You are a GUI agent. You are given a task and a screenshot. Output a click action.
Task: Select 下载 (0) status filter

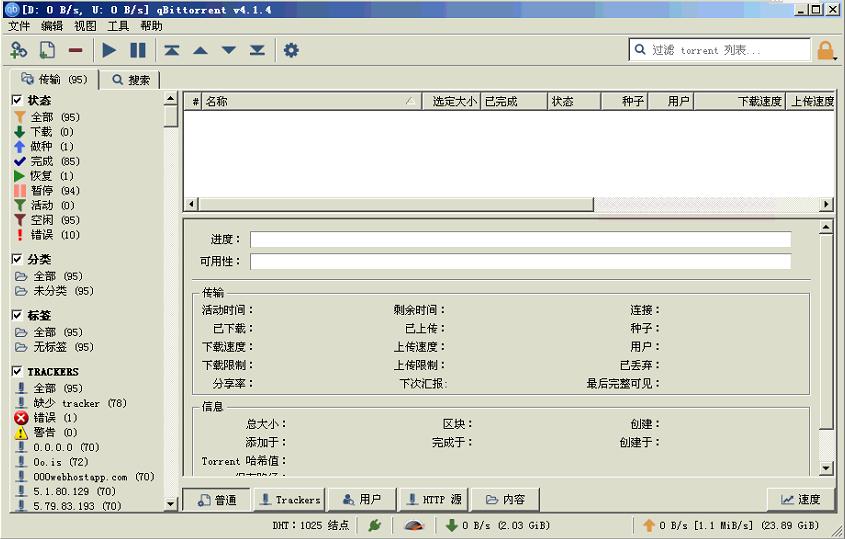click(44, 132)
